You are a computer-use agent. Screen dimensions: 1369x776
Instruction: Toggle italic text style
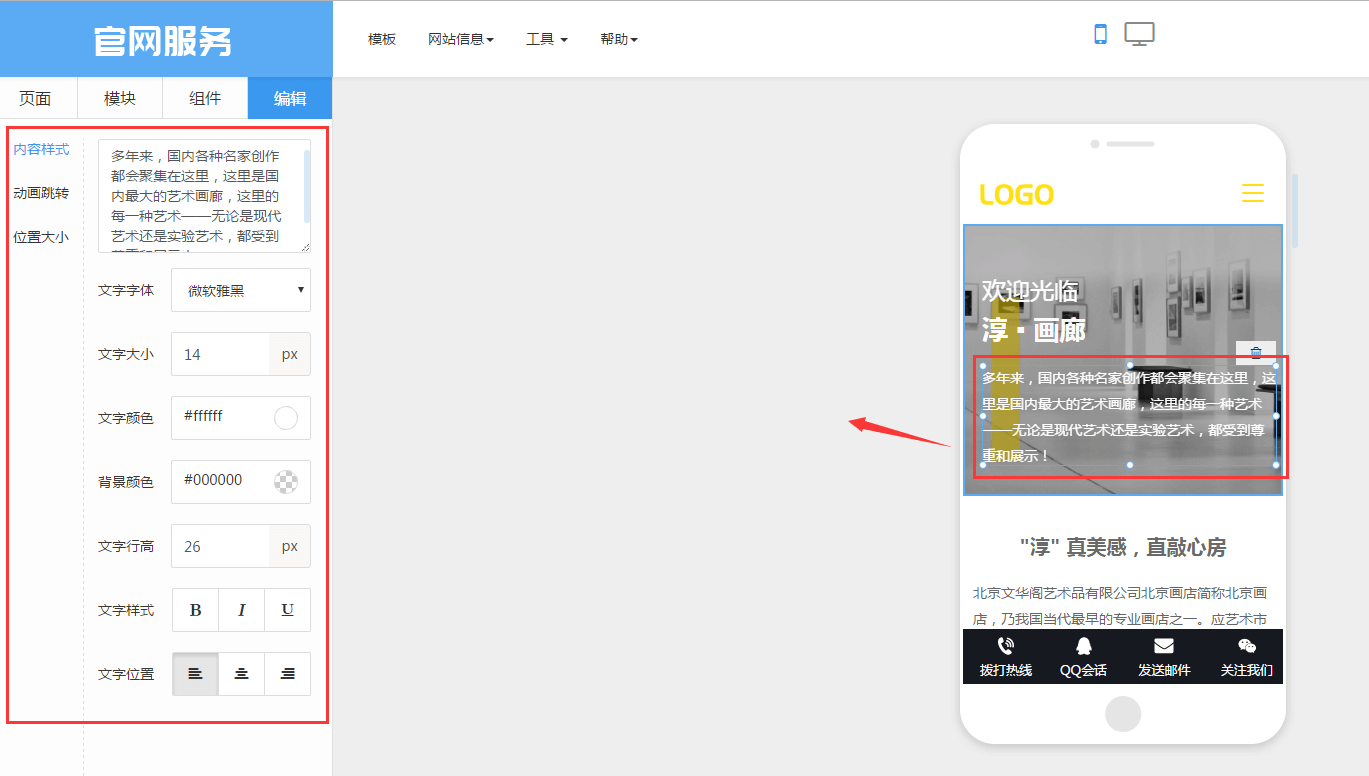coord(242,610)
